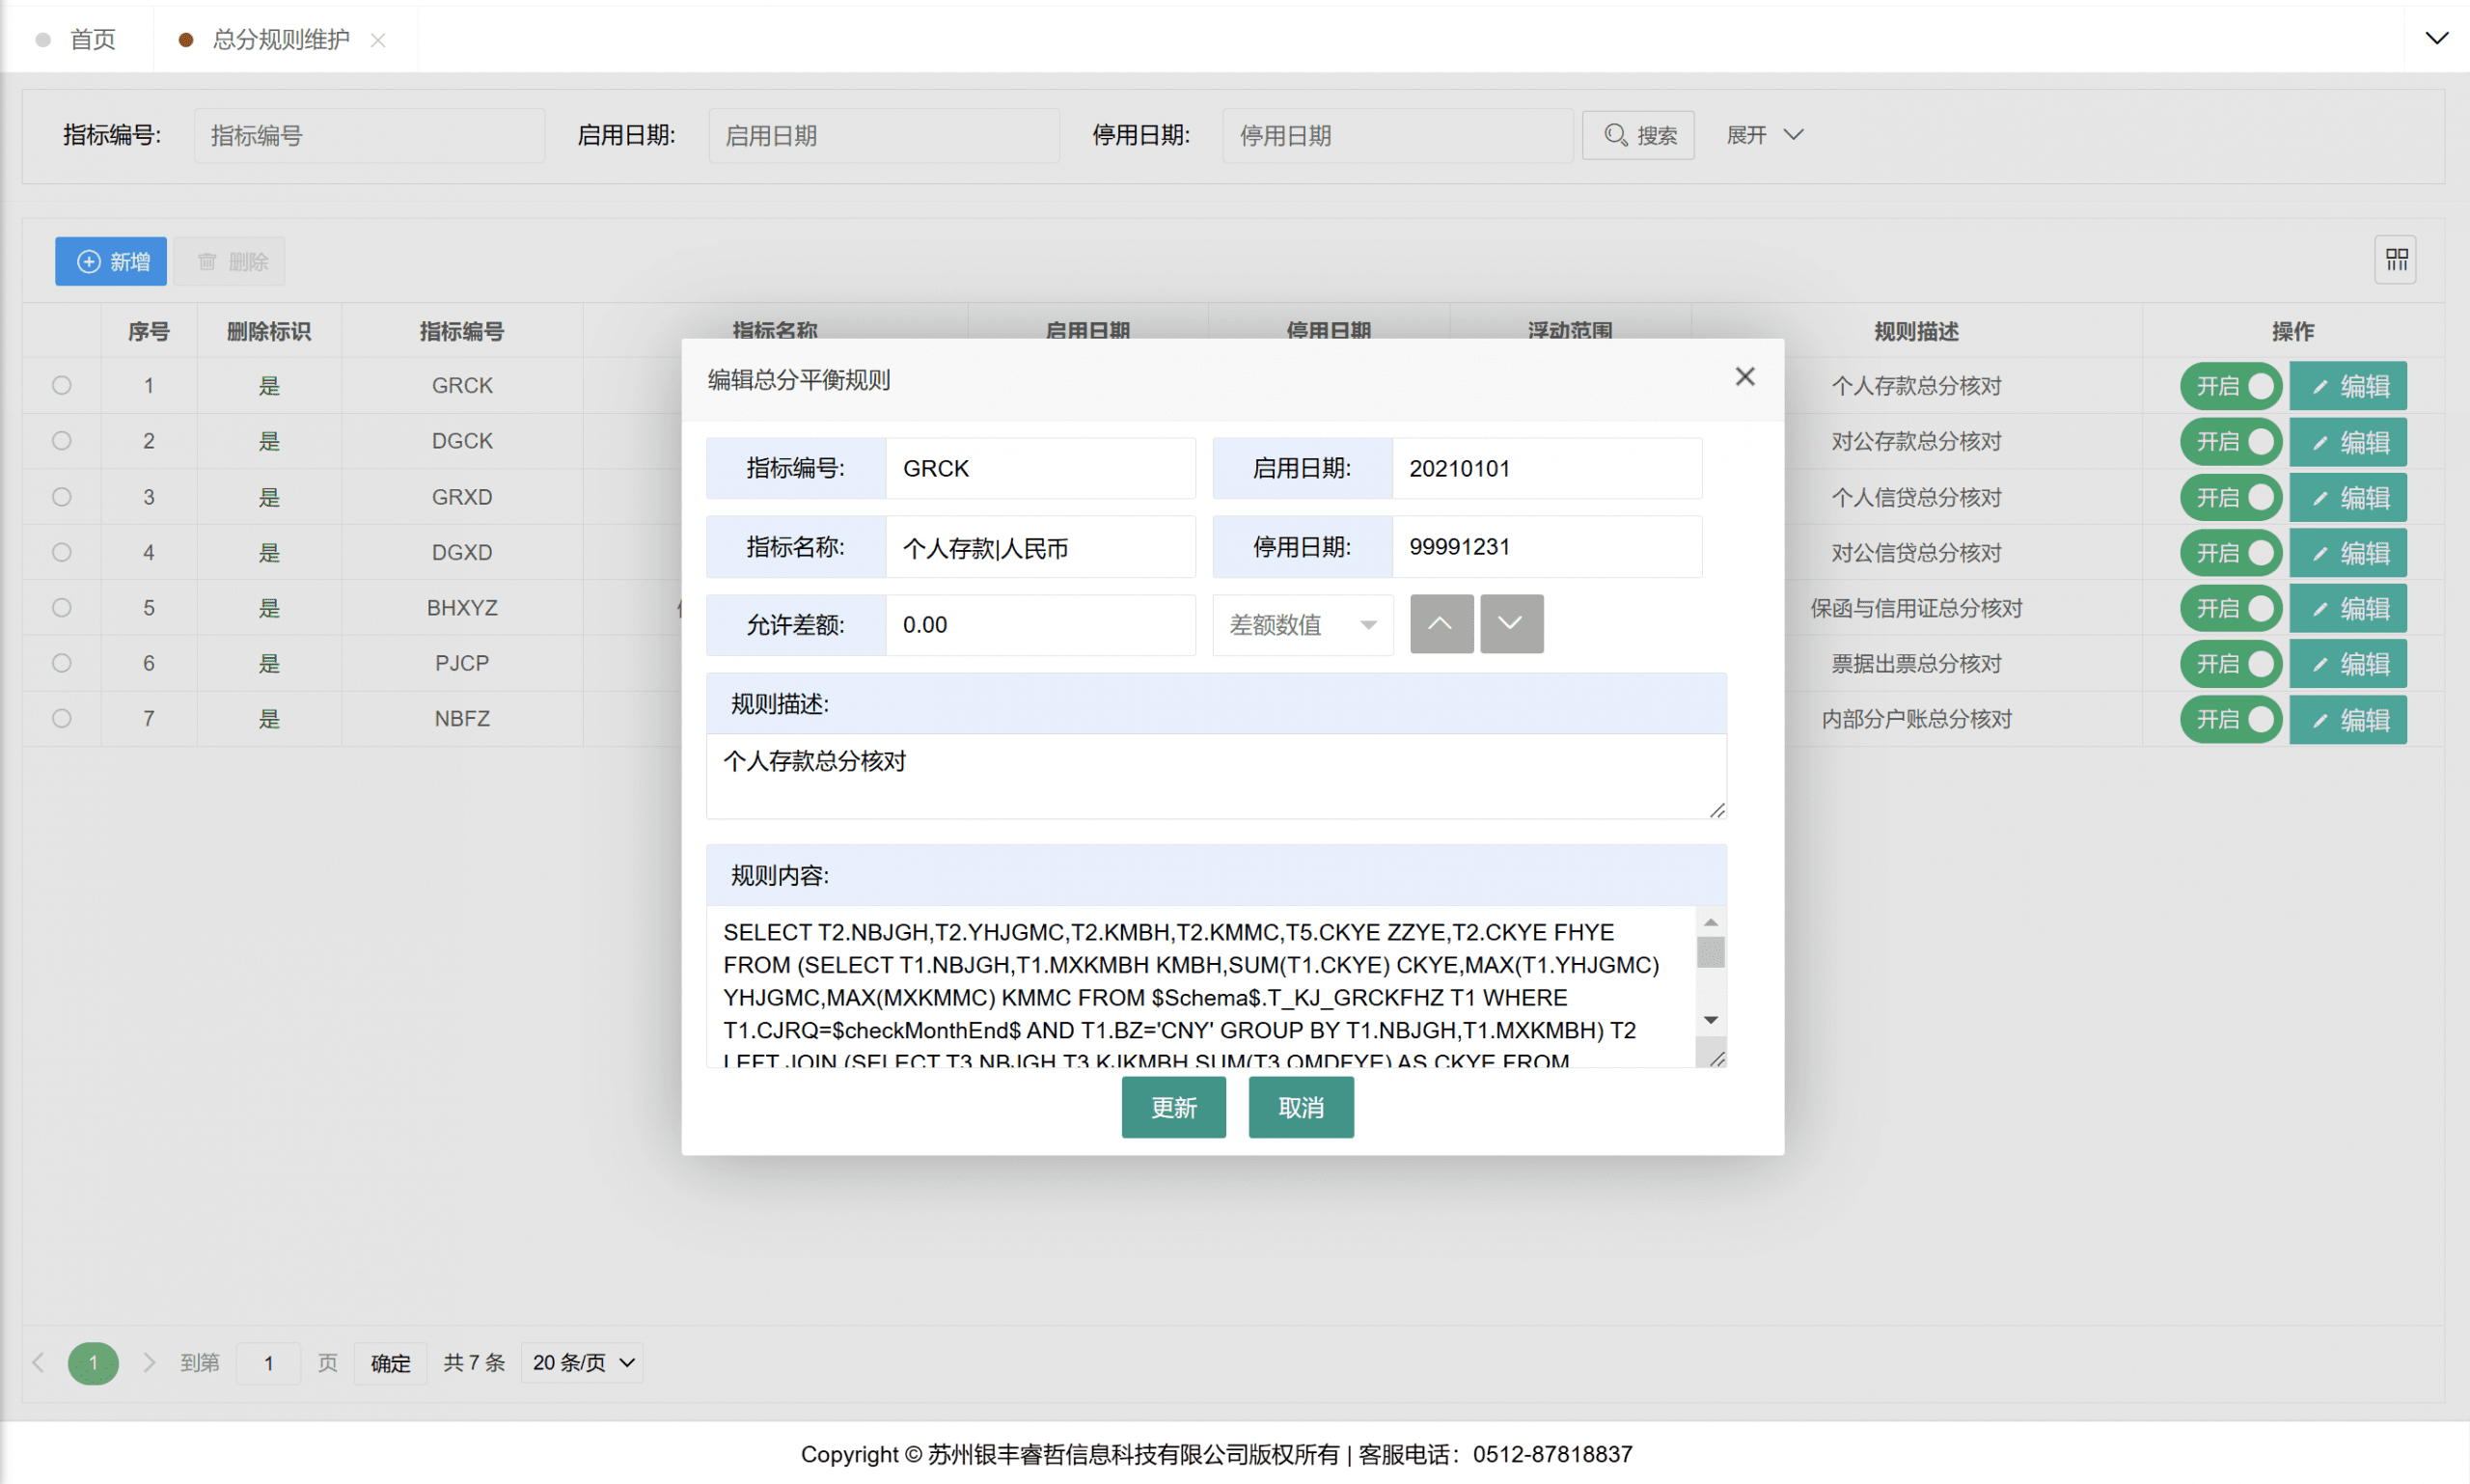Click the column settings grid icon

(x=2396, y=260)
